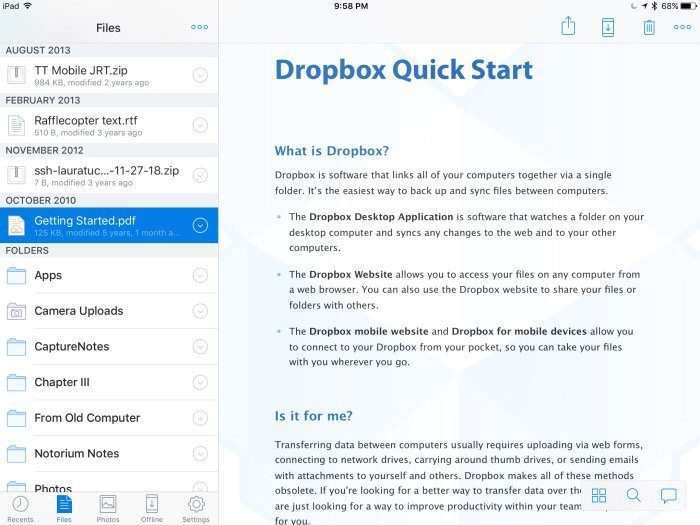Expand options chevron for TT Mobile JRT.zip
This screenshot has height=525, width=700.
coord(200,75)
